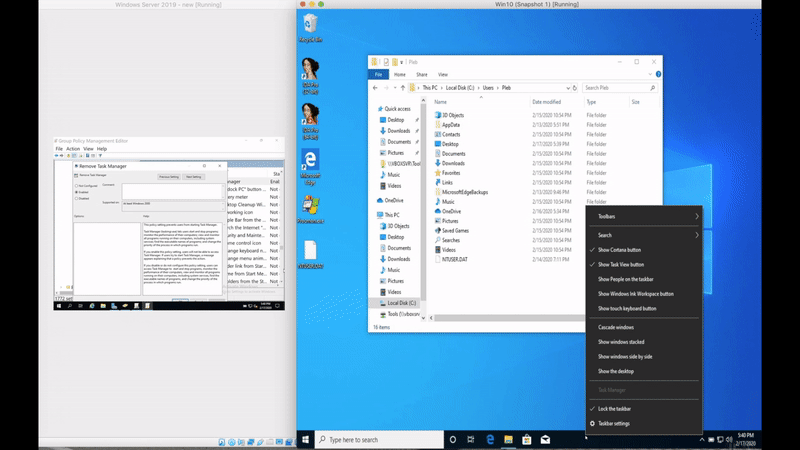
Task: Click the blue Help icon in File Explorer
Action: 658,74
